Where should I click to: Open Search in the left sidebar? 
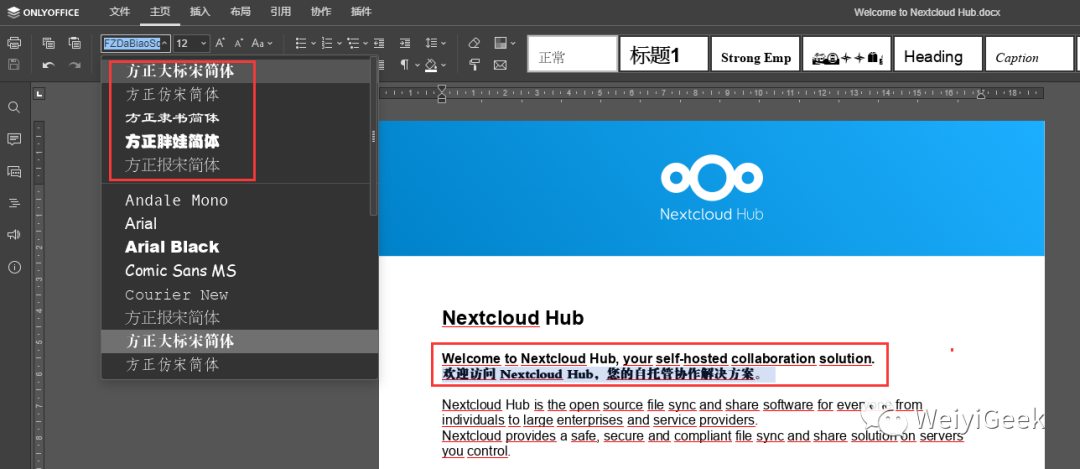point(14,107)
